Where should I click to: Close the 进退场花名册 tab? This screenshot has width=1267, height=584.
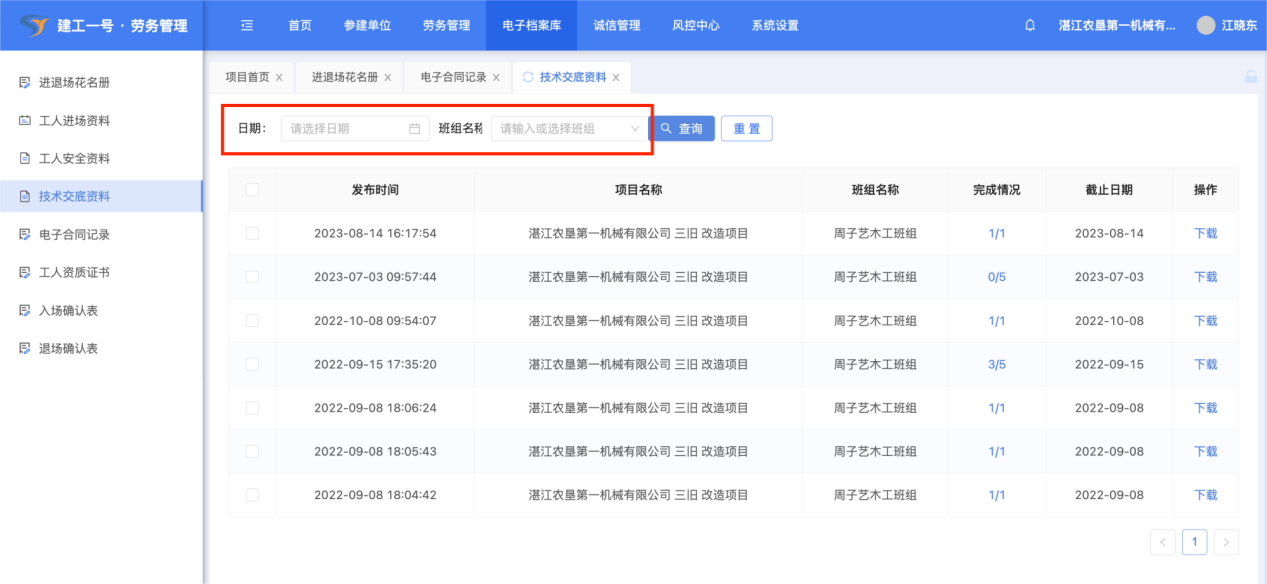387,78
